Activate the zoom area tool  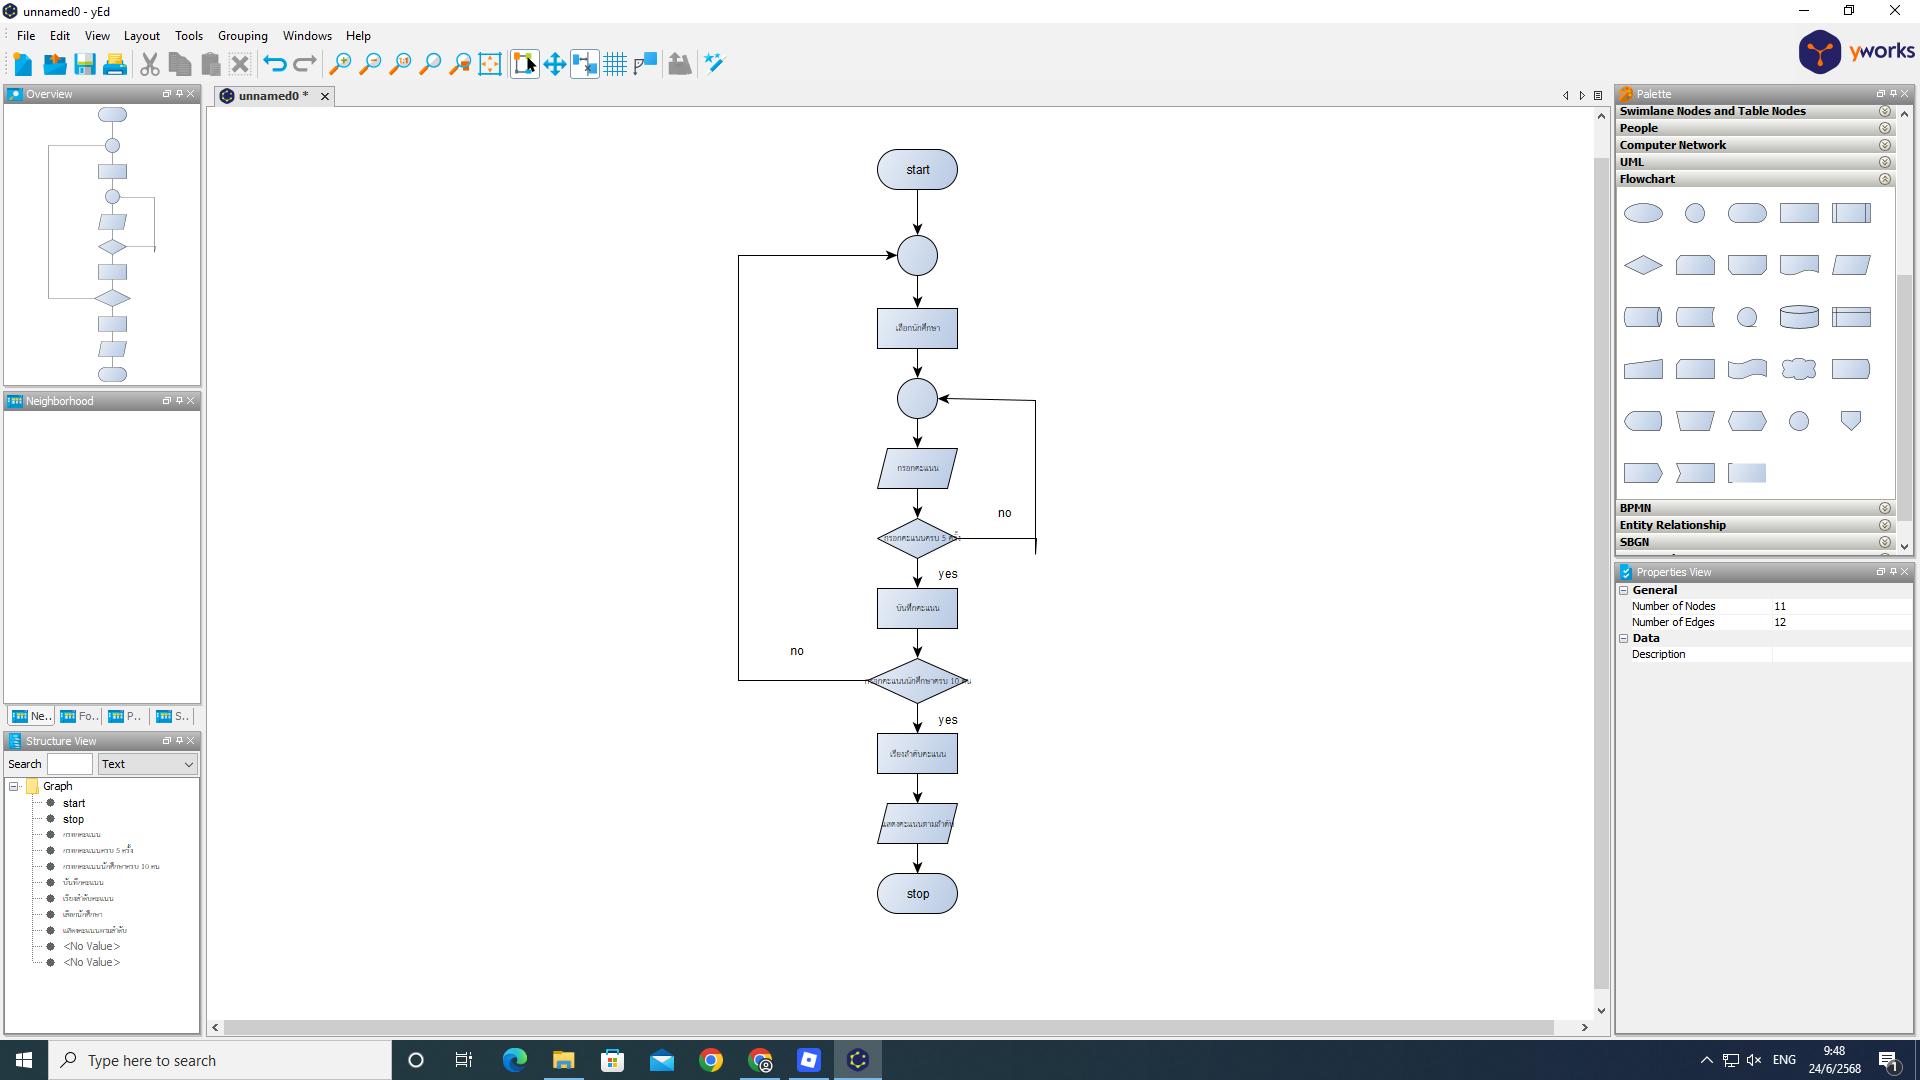(x=430, y=64)
